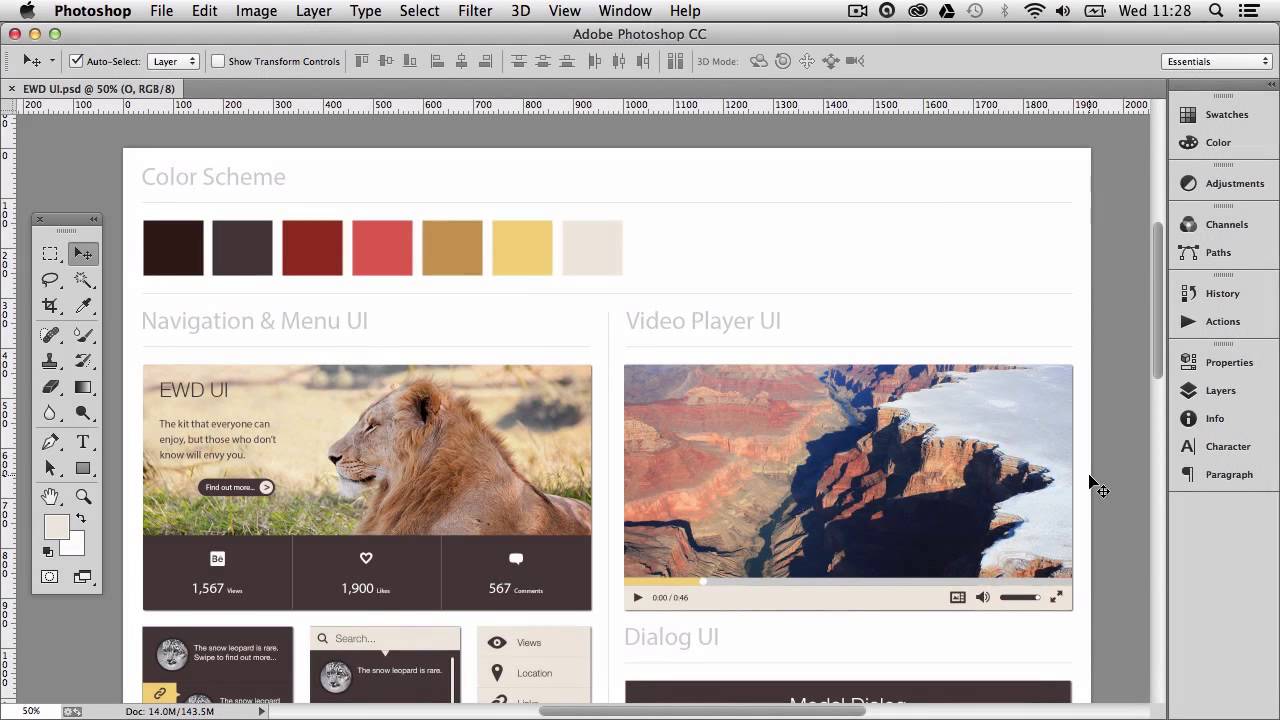The image size is (1280, 720).
Task: Select the Lasso tool
Action: 50,281
